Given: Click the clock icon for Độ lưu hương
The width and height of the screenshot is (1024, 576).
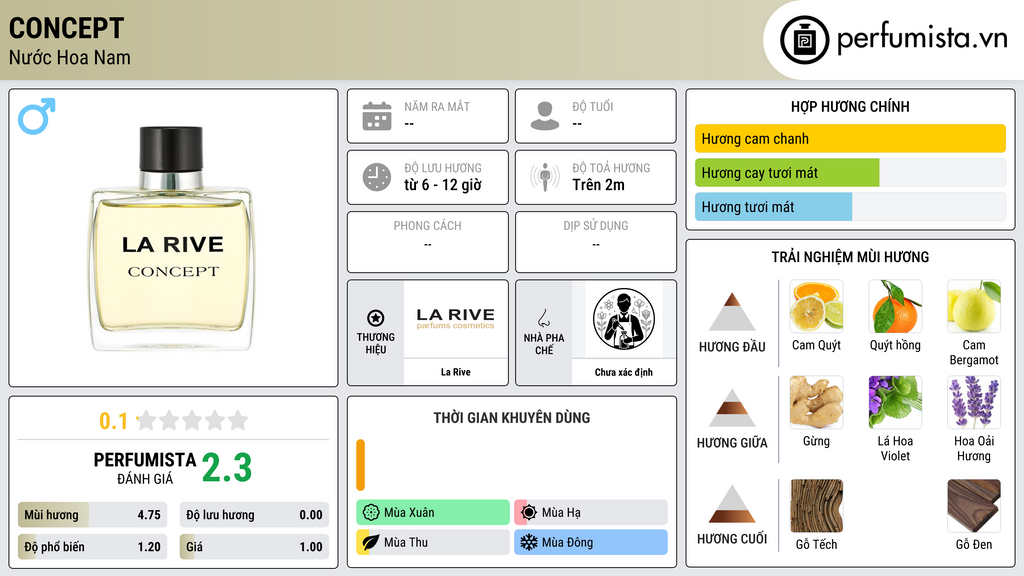Looking at the screenshot, I should [x=377, y=177].
